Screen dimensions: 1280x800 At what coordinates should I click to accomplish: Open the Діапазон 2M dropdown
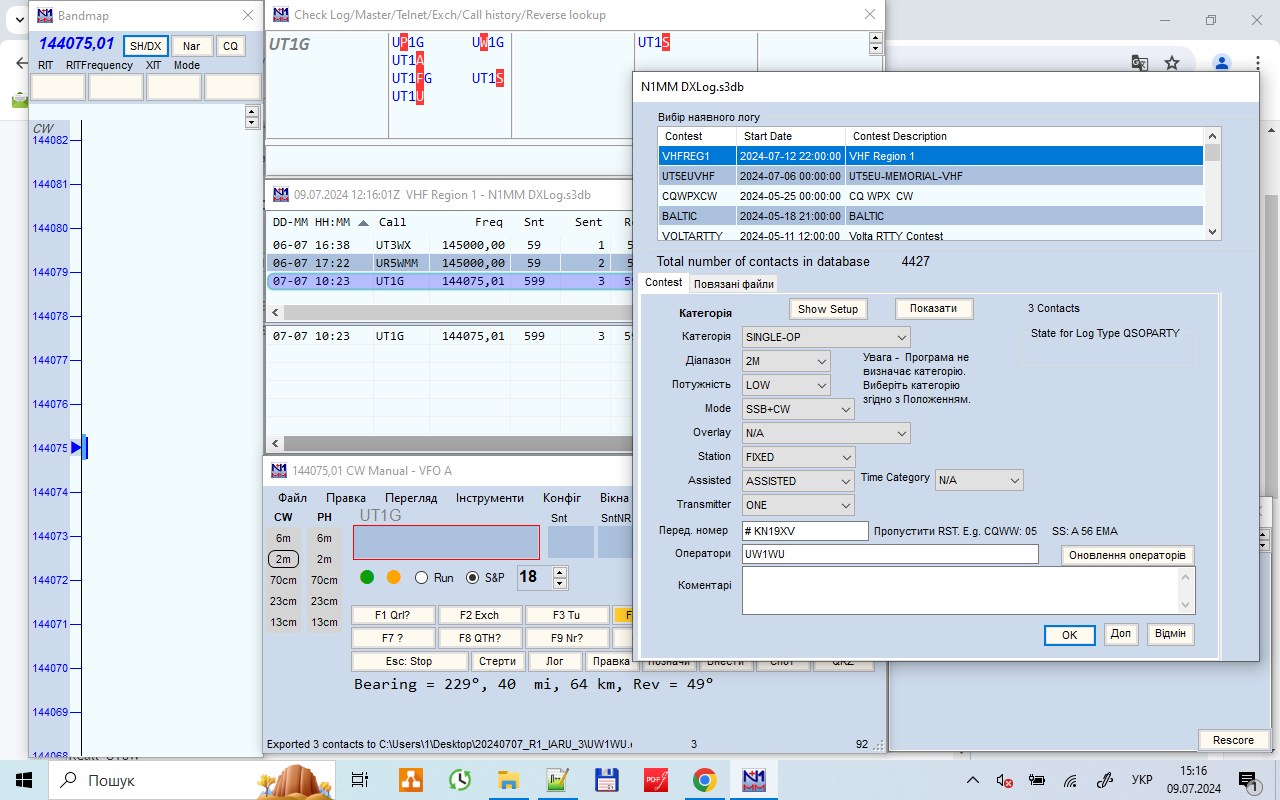786,361
